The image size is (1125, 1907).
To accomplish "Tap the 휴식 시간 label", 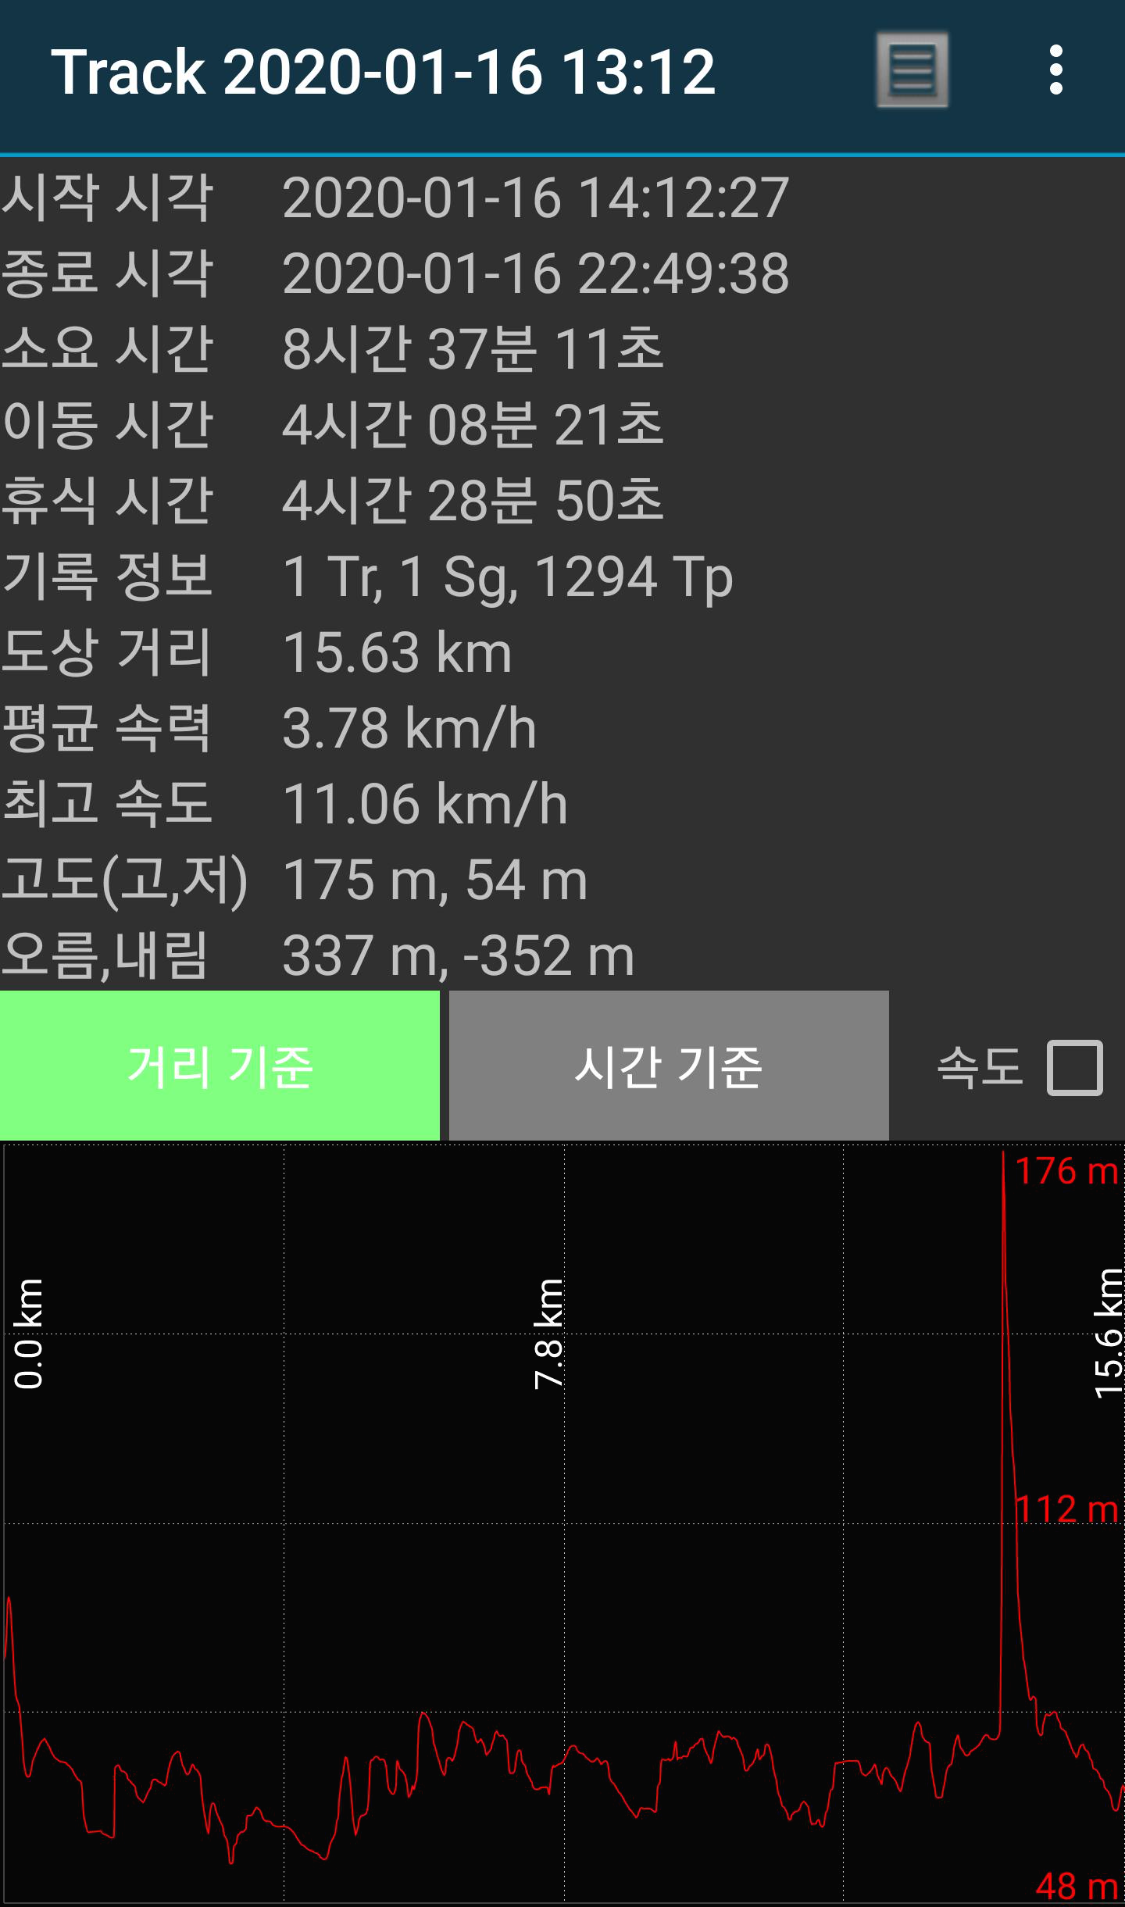I will pyautogui.click(x=107, y=501).
